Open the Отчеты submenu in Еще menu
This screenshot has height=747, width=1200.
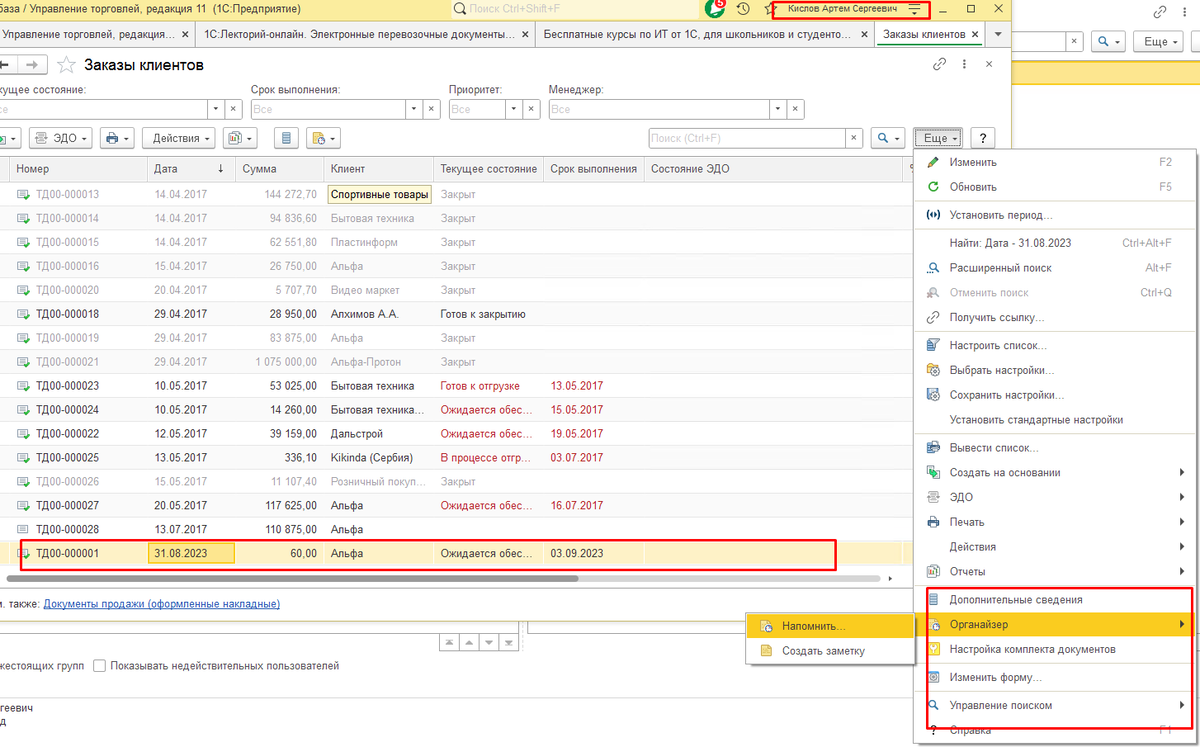point(1056,572)
